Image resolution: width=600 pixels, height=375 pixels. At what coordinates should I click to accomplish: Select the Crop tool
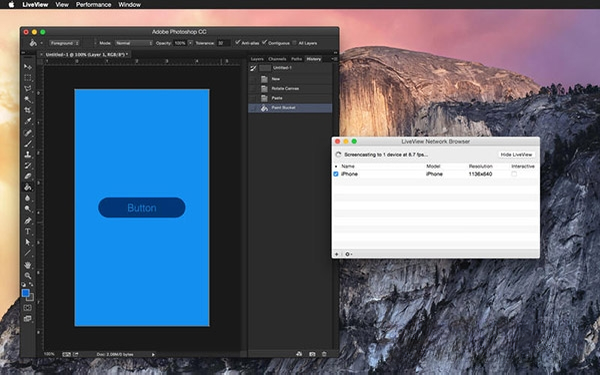[x=28, y=110]
